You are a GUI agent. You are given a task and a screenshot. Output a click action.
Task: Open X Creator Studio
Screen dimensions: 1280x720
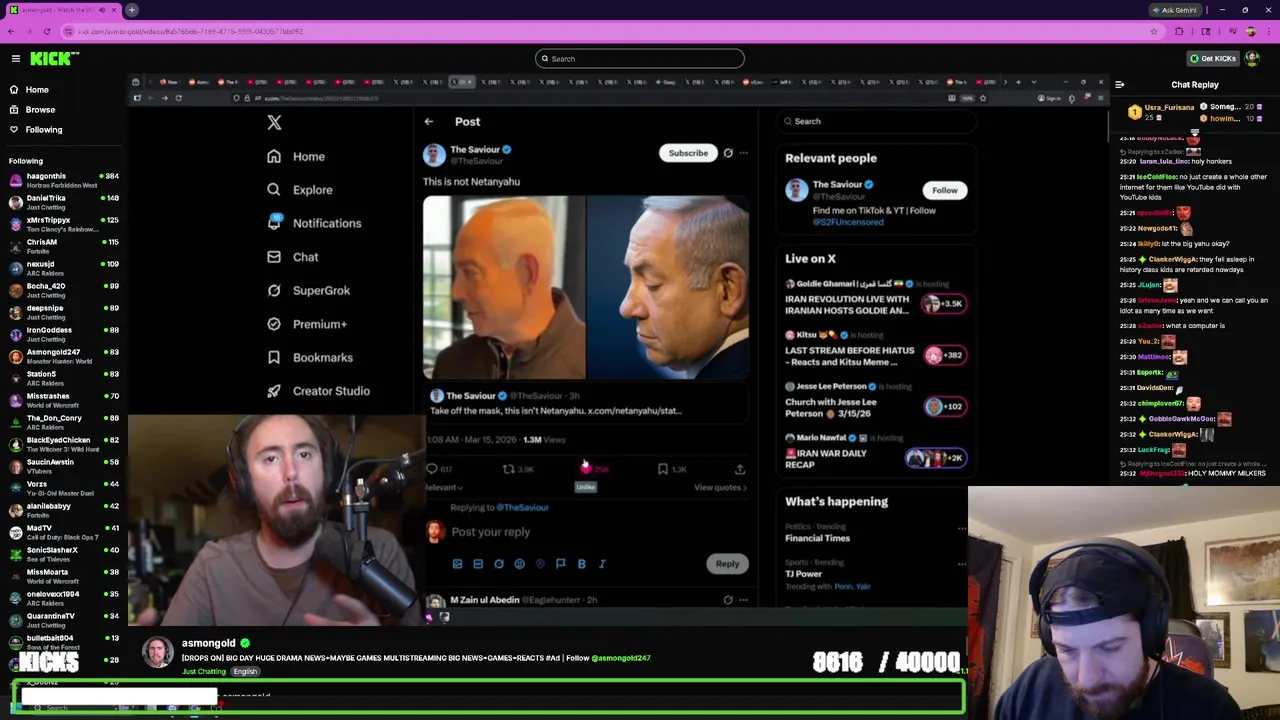[x=318, y=391]
